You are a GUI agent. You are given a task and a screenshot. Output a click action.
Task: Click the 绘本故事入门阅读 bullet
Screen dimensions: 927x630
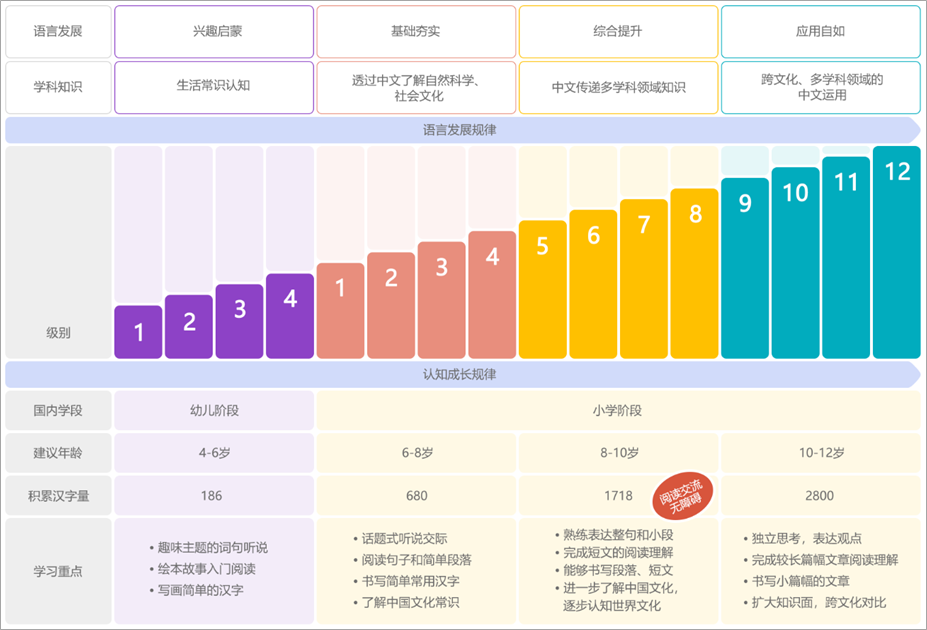tap(202, 569)
